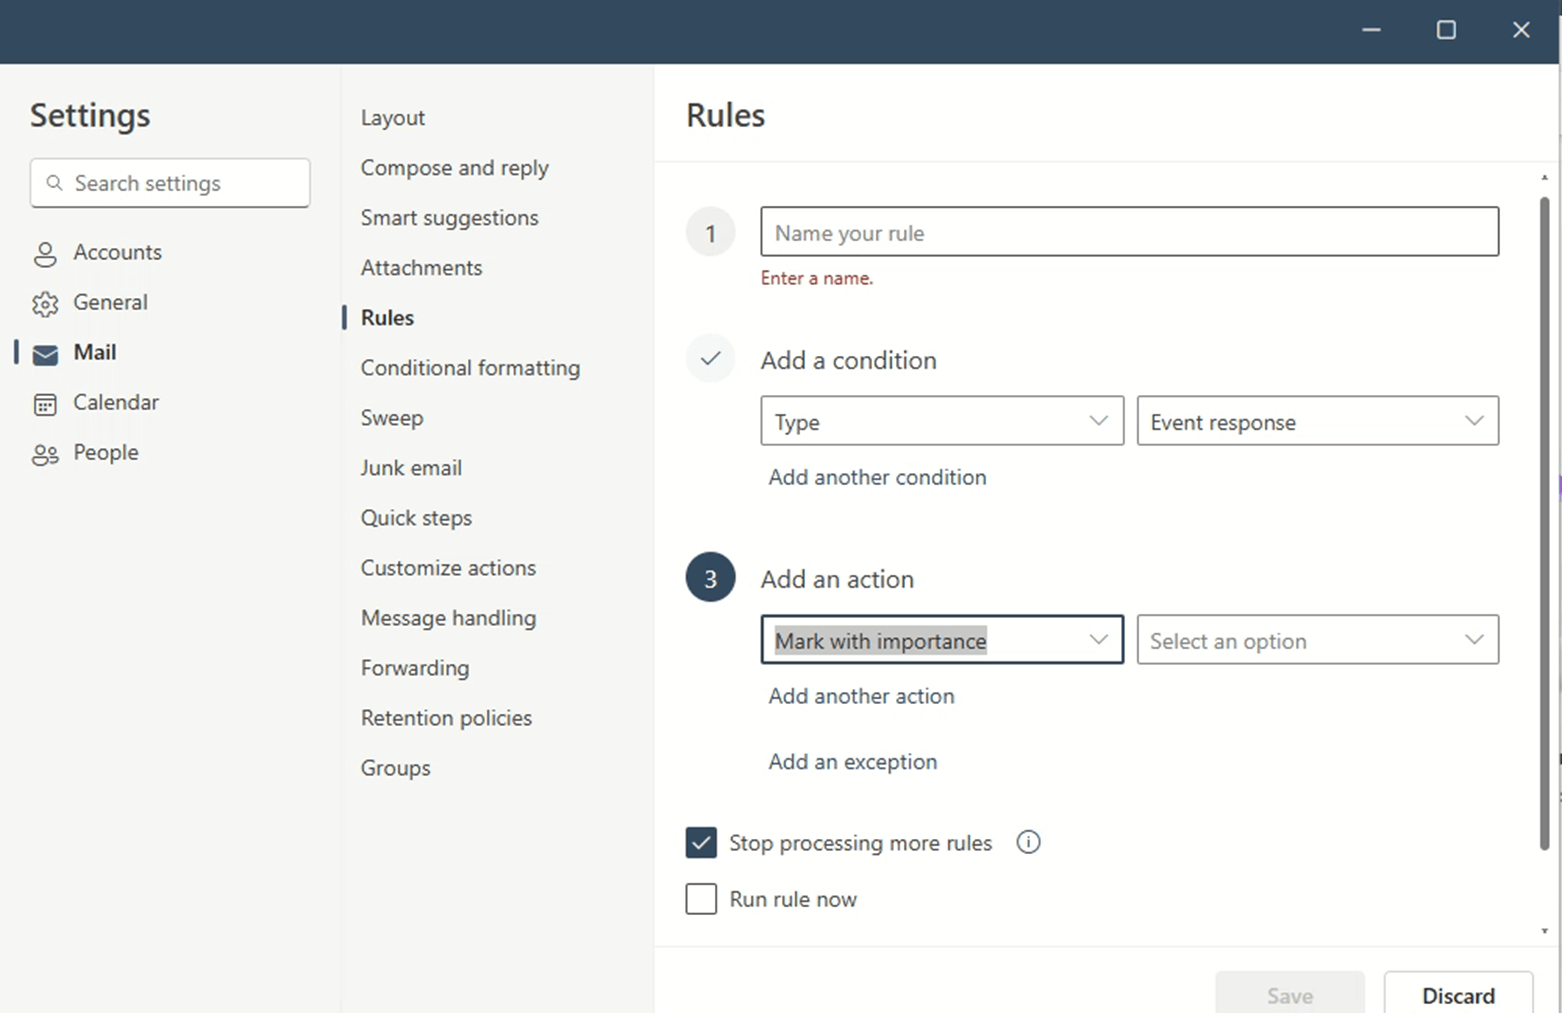Screen dimensions: 1562x1013
Task: Open Conditional formatting settings
Action: (x=470, y=368)
